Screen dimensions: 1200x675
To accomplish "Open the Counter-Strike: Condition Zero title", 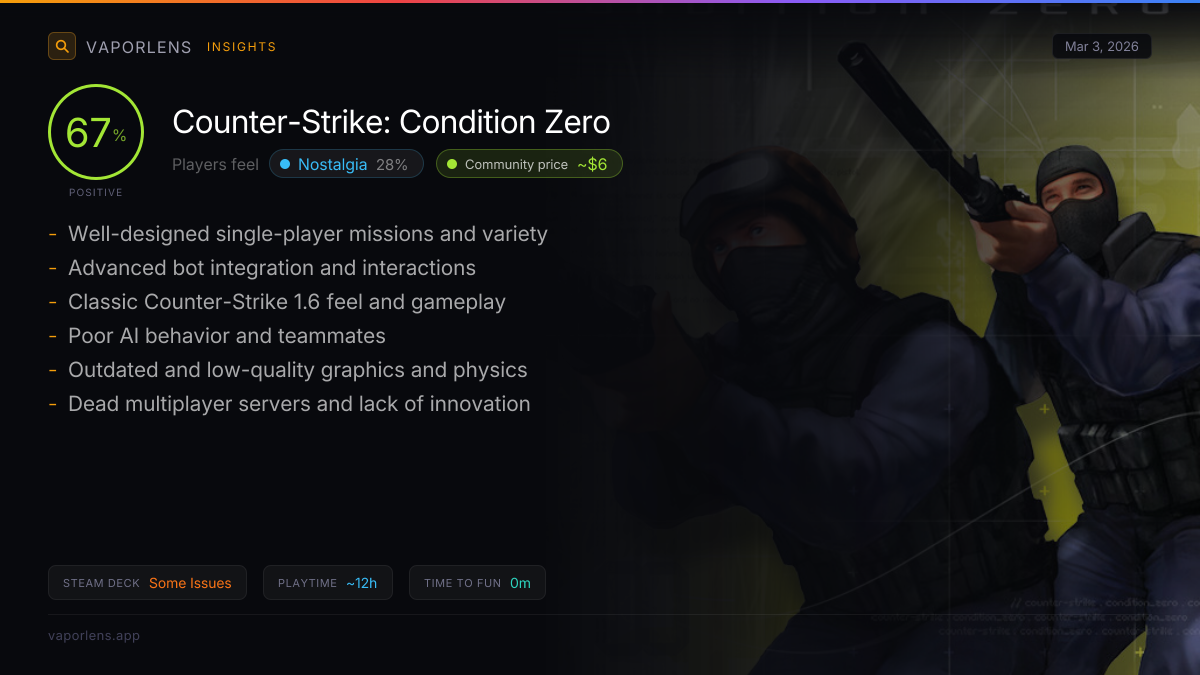I will pos(391,122).
